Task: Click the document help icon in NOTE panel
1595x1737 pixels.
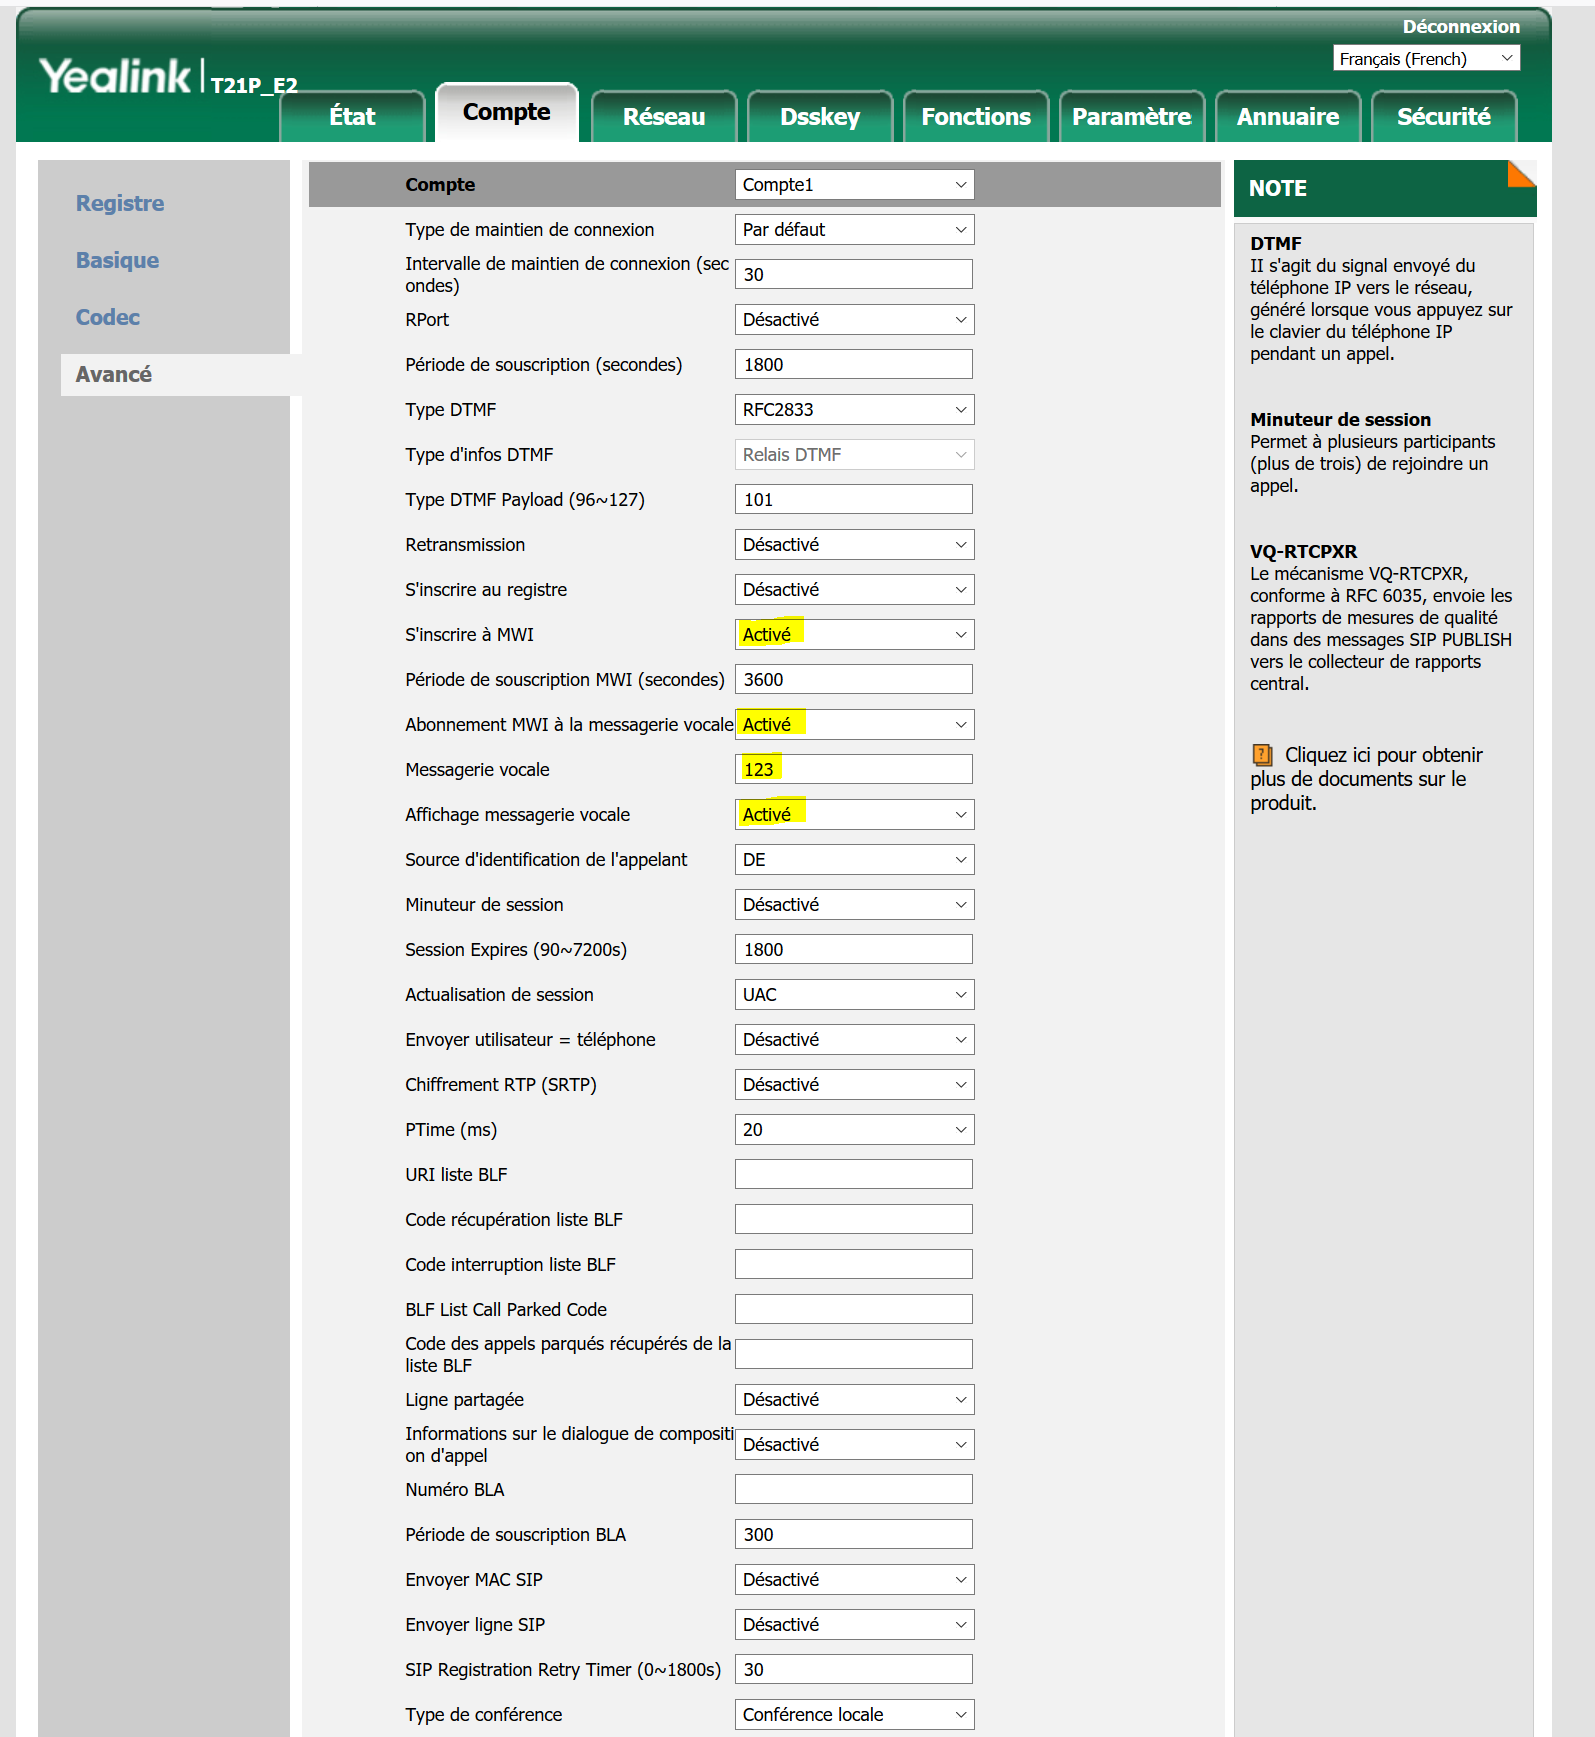Action: click(x=1262, y=755)
